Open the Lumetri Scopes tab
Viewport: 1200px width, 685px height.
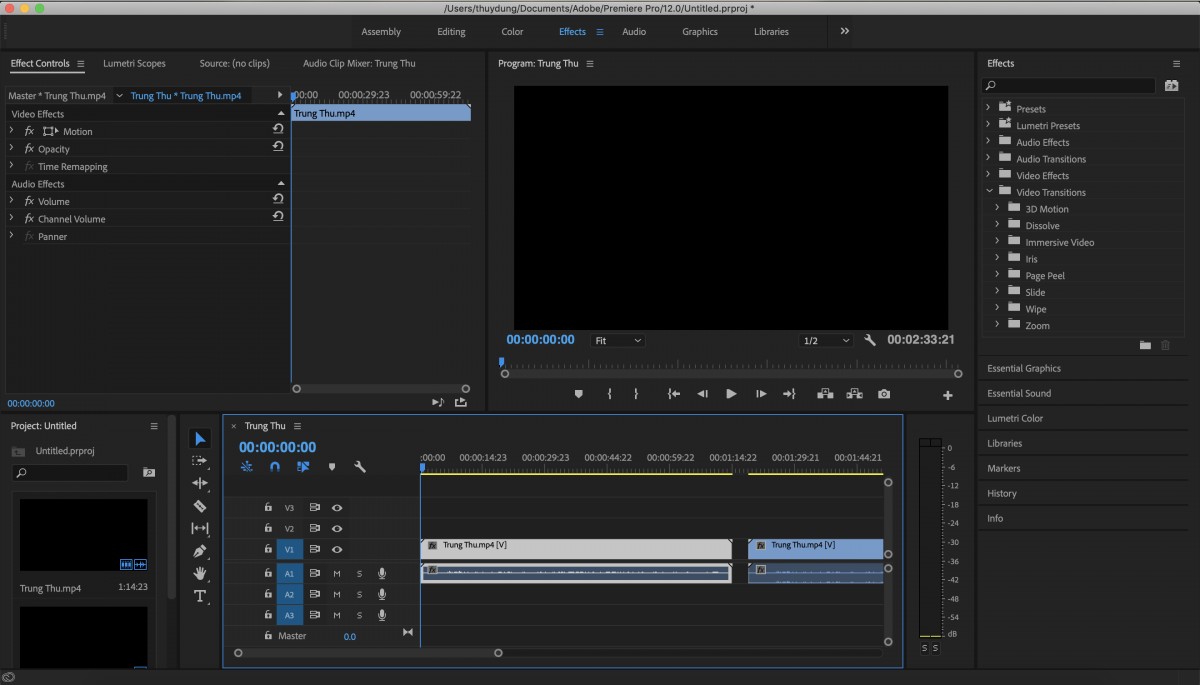(x=134, y=63)
